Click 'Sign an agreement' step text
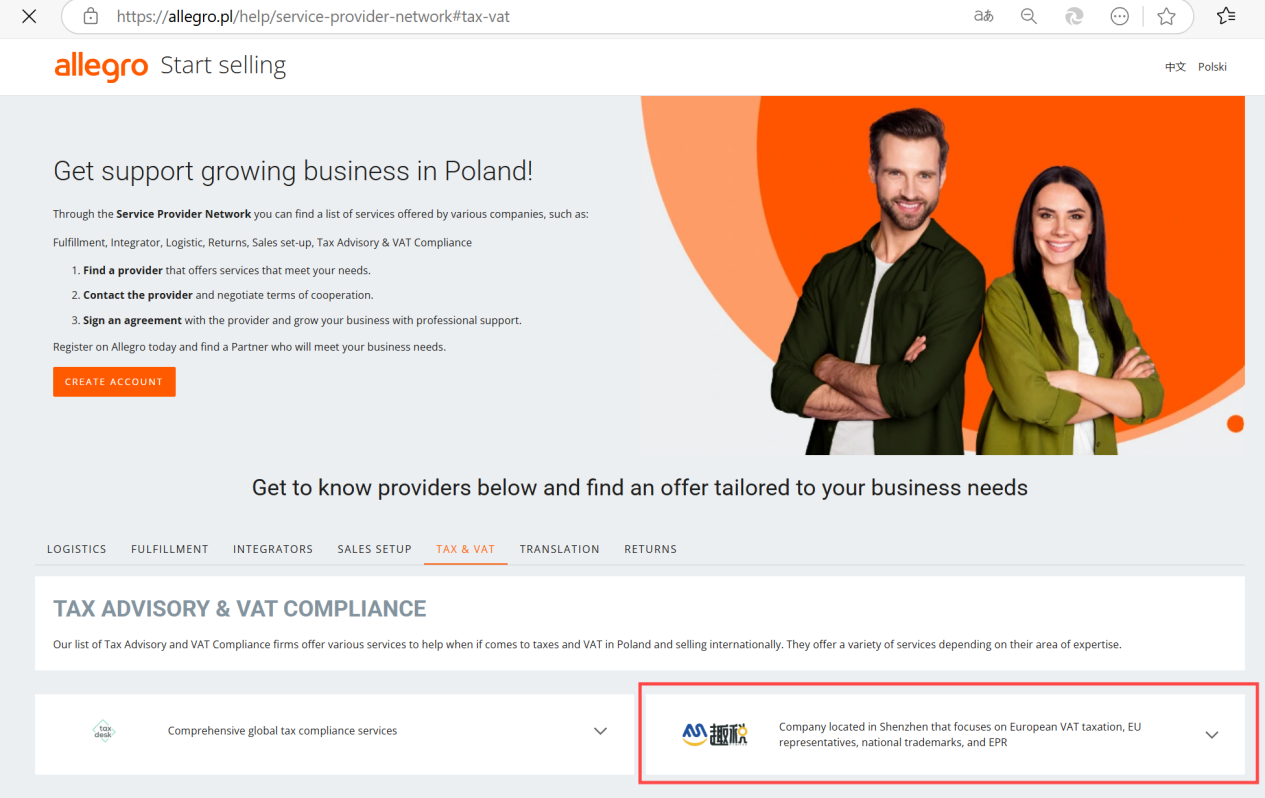Screen dimensions: 1265x798 tap(132, 321)
